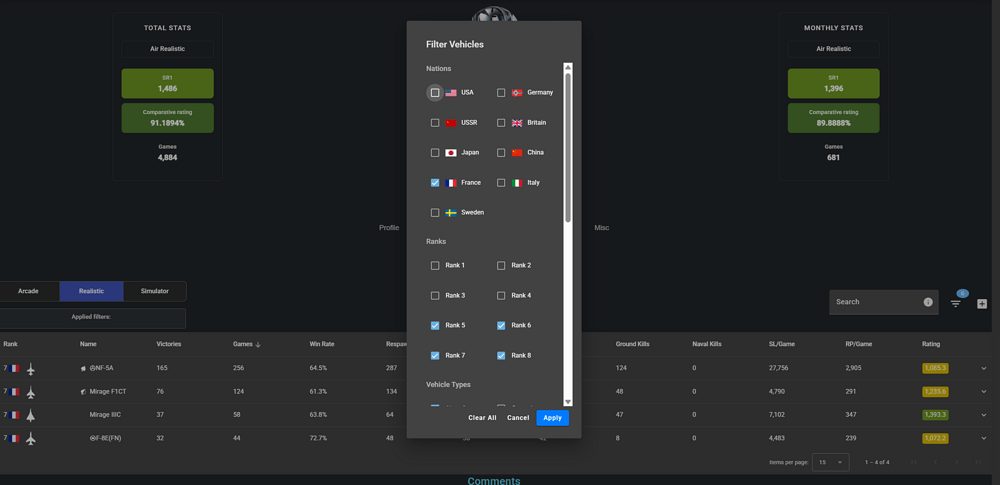Expand the Mirage IIIC row chevron
The width and height of the screenshot is (1000, 485).
pos(984,415)
